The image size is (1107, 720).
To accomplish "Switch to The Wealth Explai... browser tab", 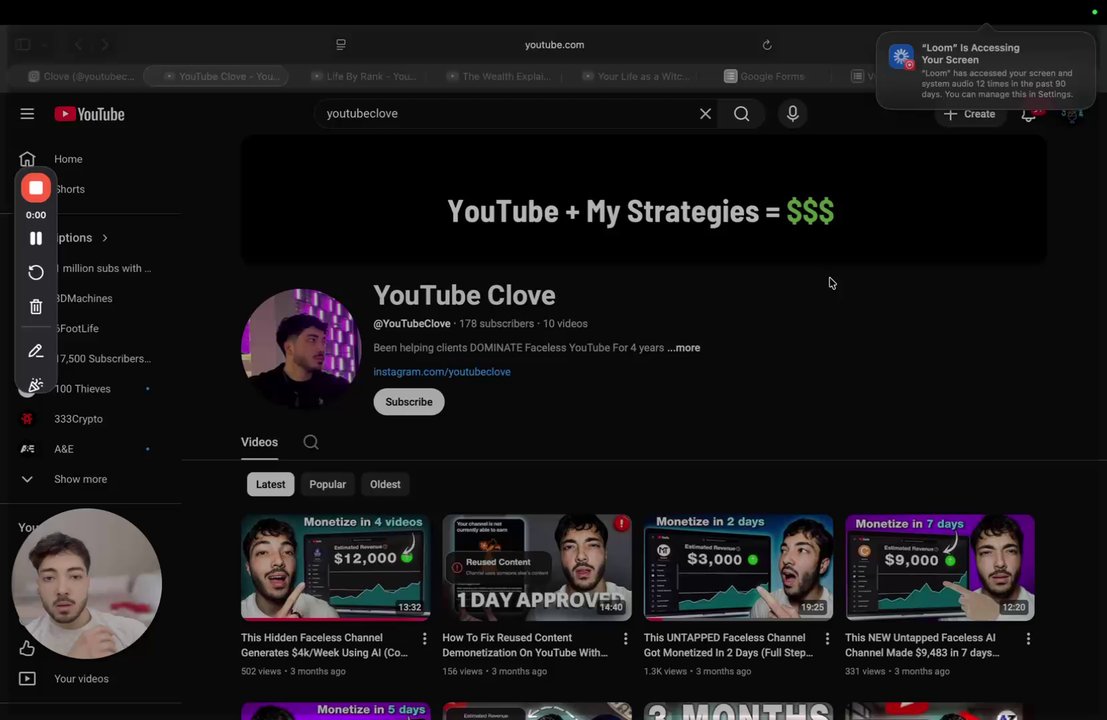I will (x=500, y=76).
